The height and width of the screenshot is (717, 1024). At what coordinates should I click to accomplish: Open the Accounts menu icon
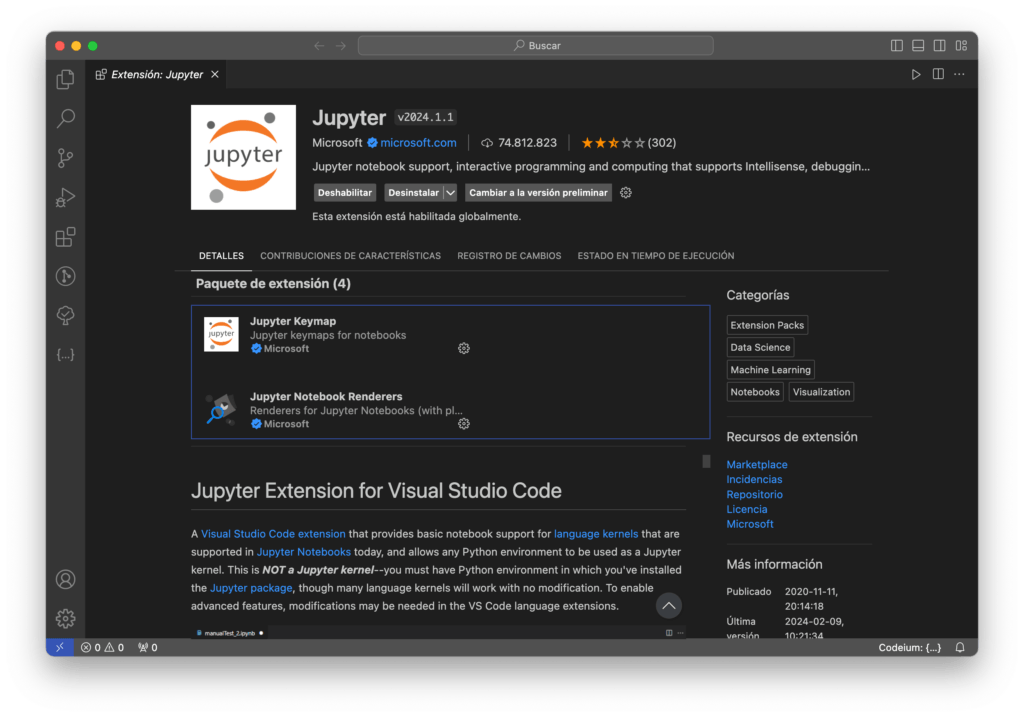(x=66, y=579)
